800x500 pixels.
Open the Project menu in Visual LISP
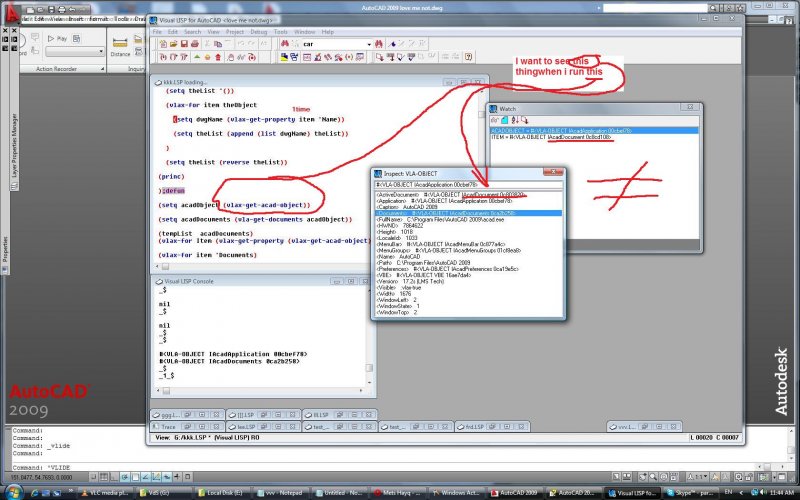pos(235,32)
